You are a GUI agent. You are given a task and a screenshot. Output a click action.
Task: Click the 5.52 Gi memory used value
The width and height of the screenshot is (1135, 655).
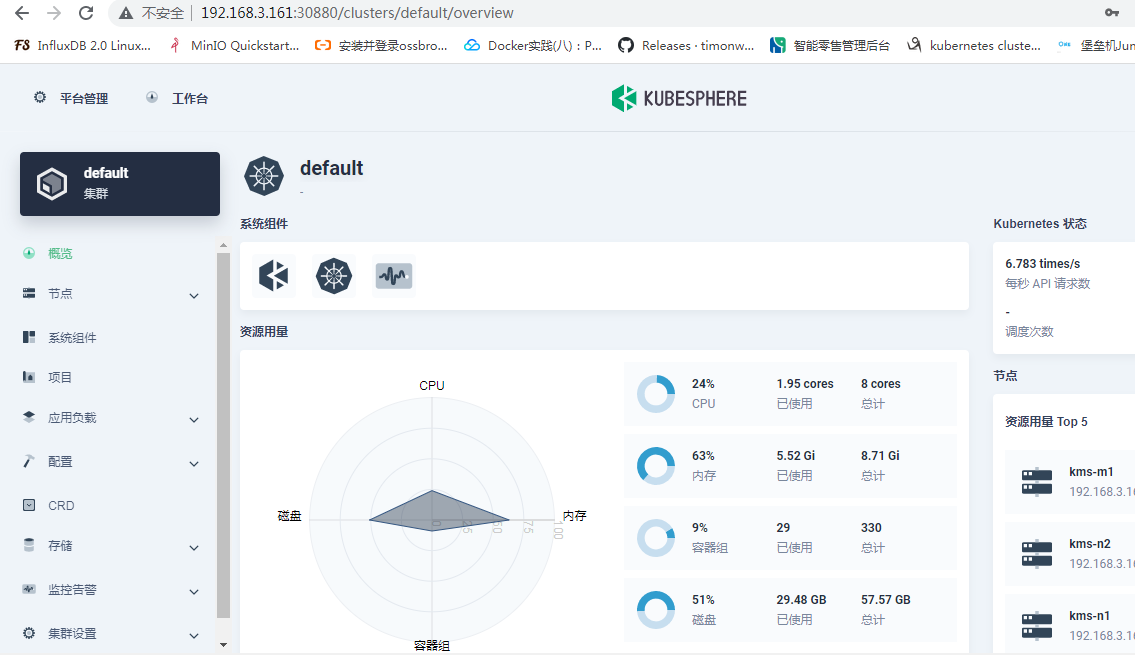tap(796, 455)
